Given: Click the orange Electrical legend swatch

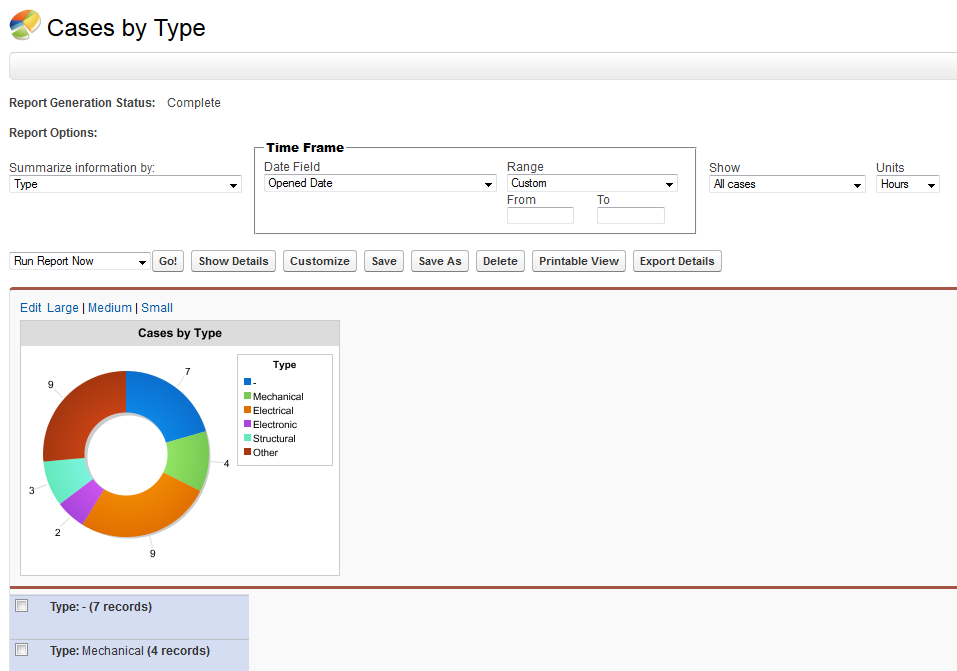Looking at the screenshot, I should [247, 410].
